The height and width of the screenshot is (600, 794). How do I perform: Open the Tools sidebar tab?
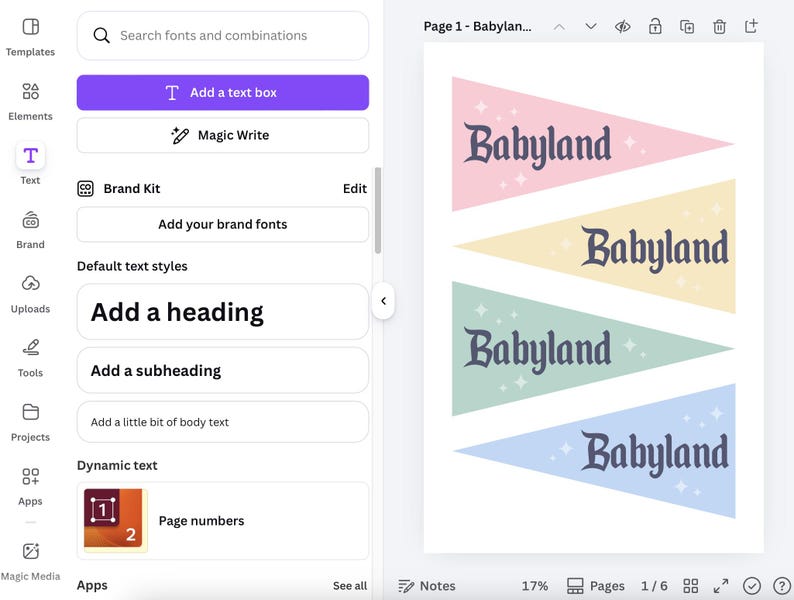click(x=30, y=358)
